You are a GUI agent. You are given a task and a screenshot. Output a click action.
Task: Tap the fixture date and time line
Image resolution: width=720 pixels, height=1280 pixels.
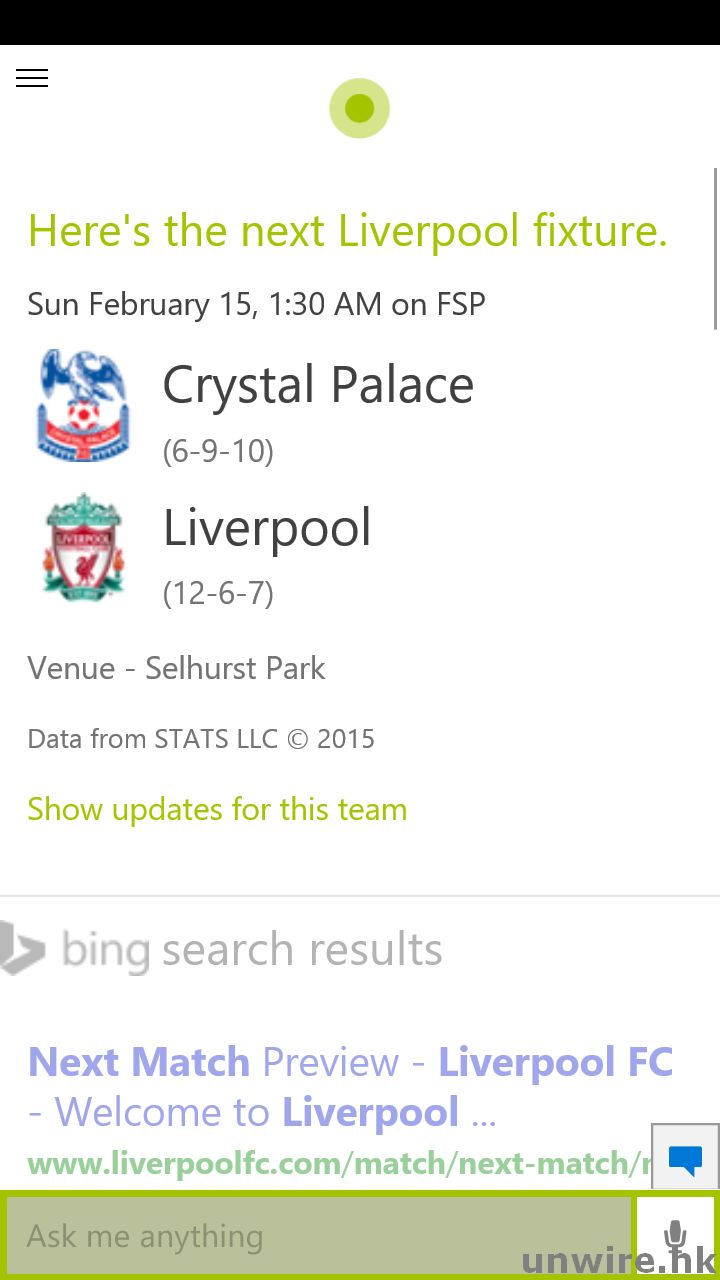(256, 304)
